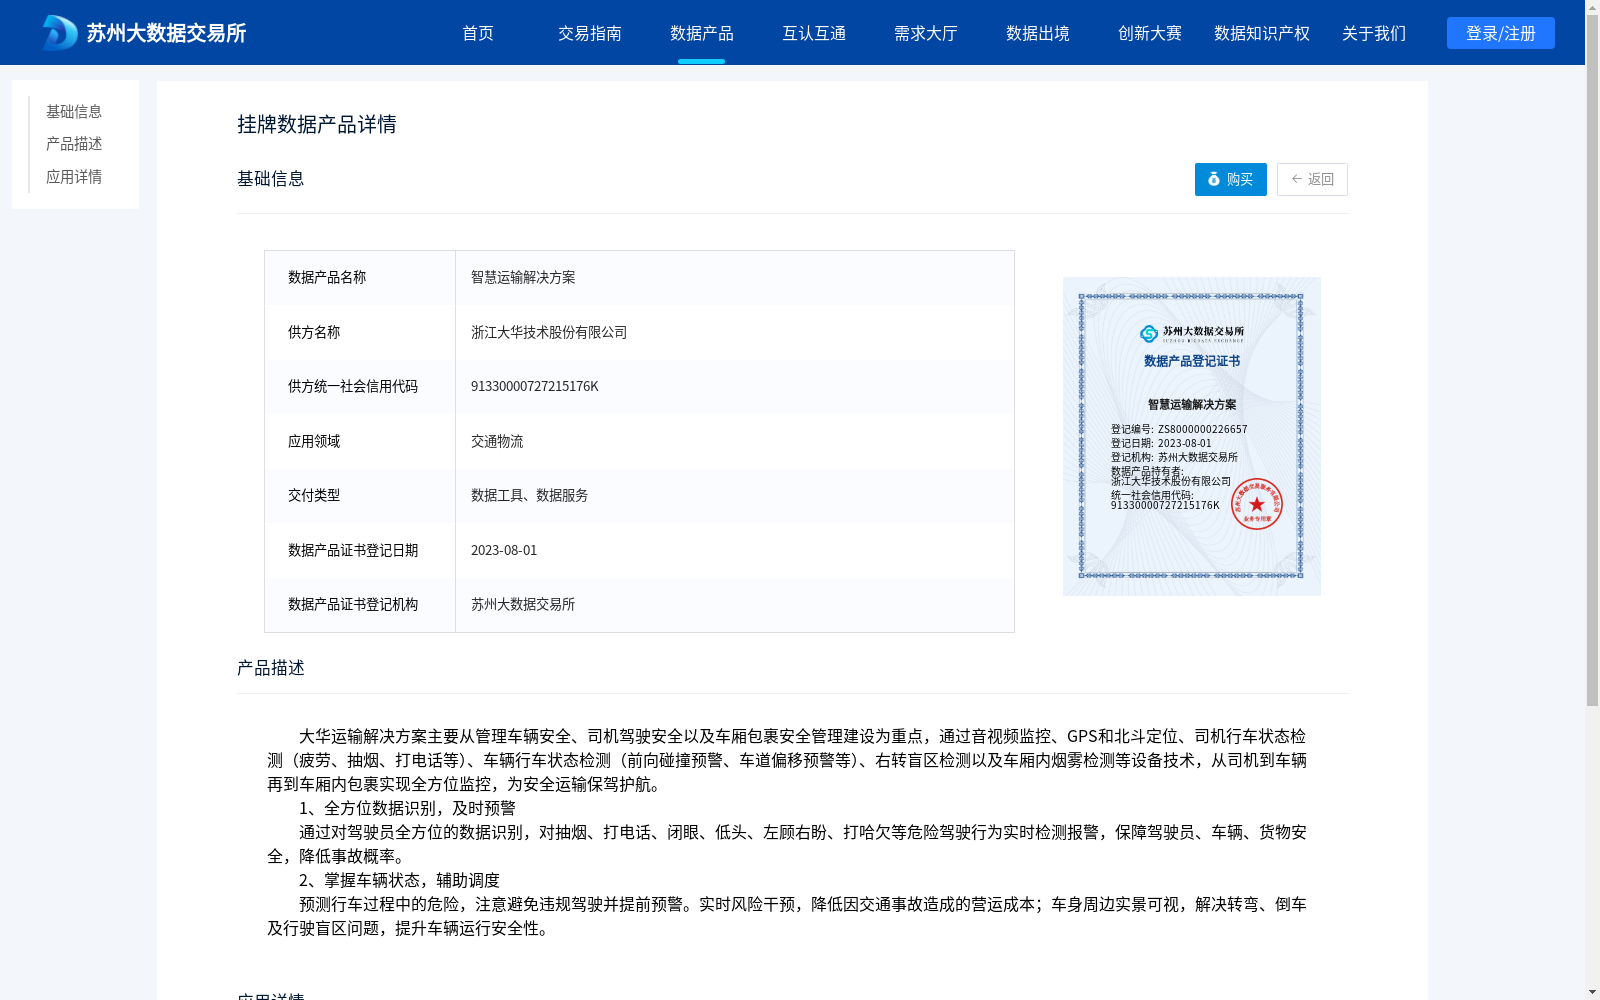Click the 挂牌数据产品详情 page heading
Viewport: 1600px width, 1000px height.
(x=317, y=124)
